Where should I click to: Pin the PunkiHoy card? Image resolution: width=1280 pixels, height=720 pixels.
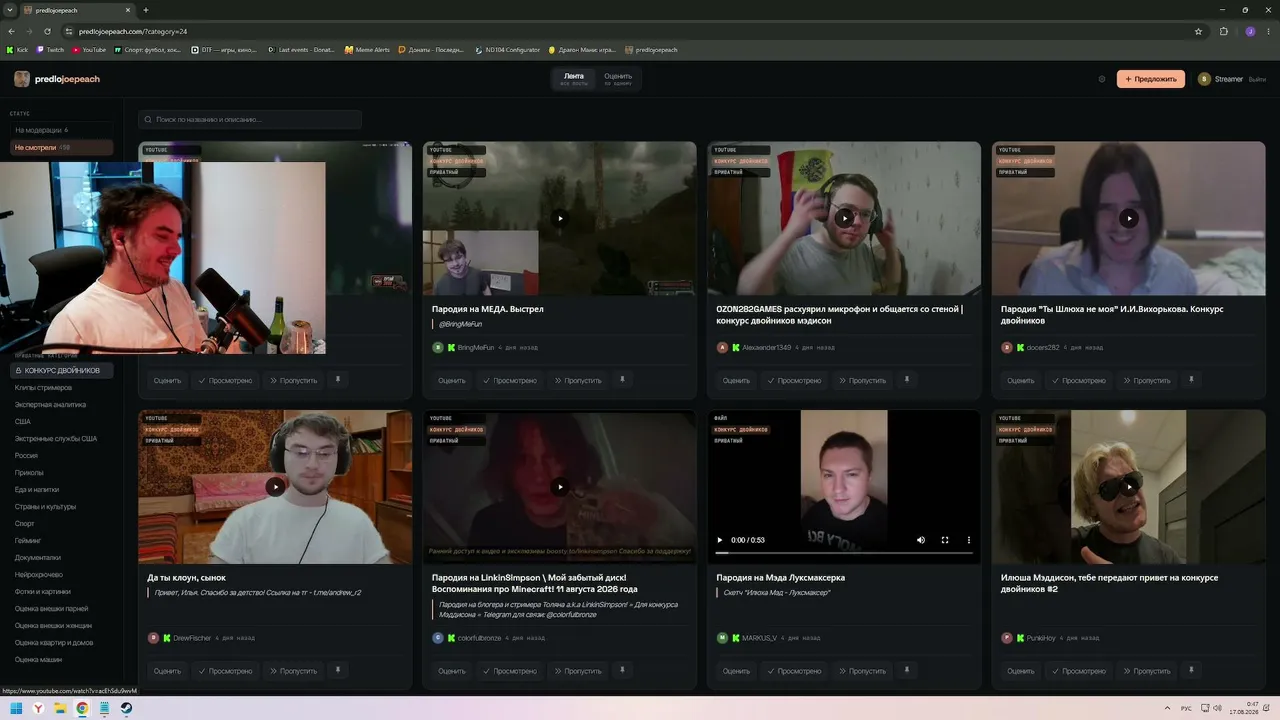[1191, 670]
